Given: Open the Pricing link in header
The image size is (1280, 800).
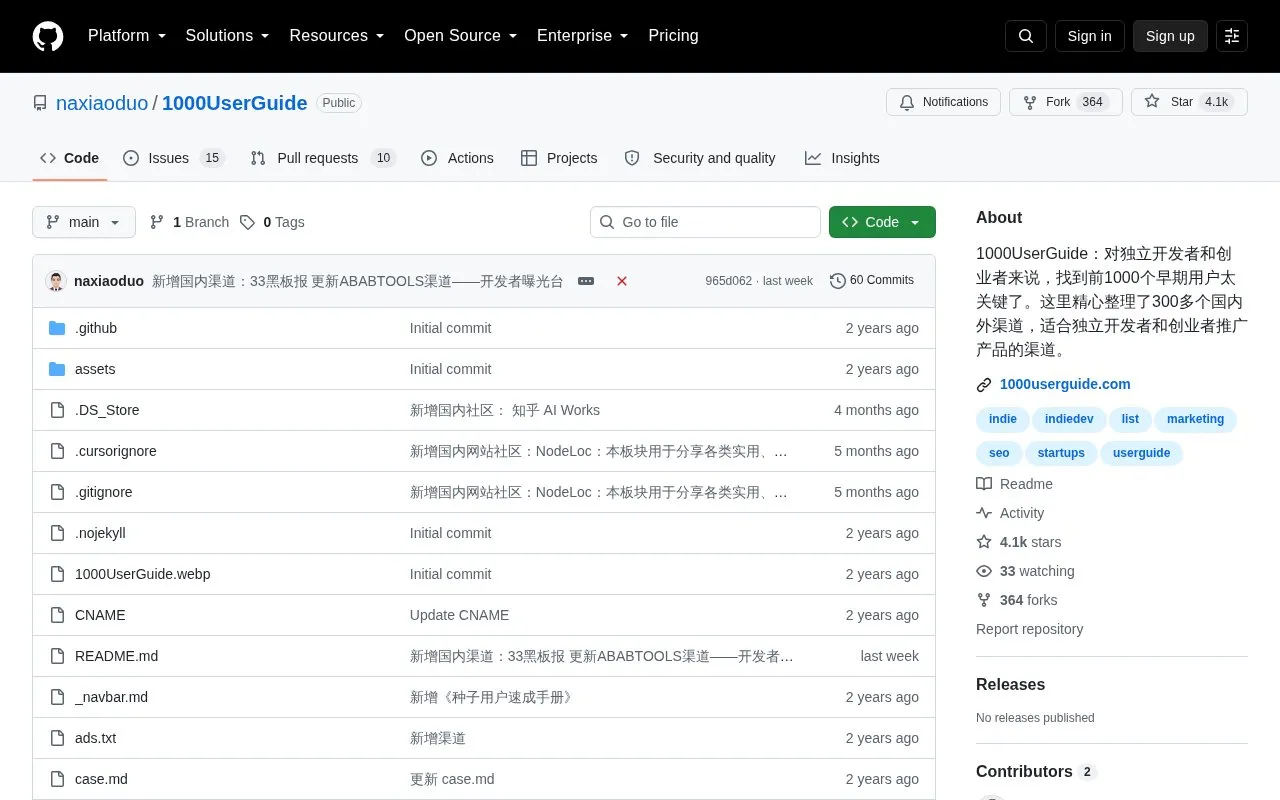Looking at the screenshot, I should [673, 36].
